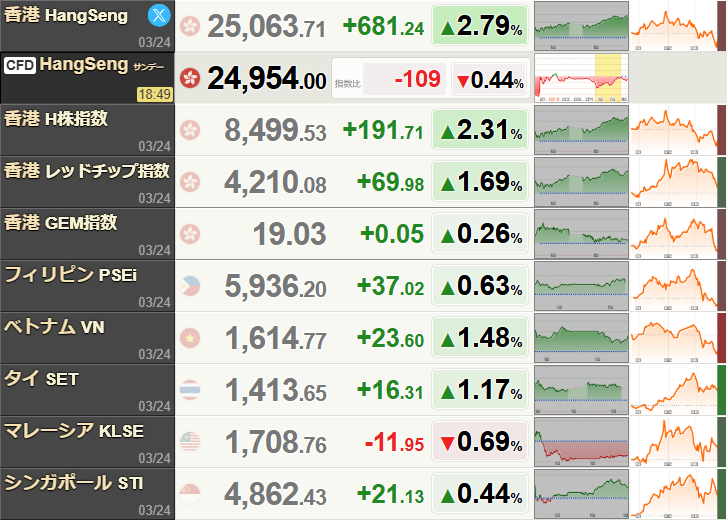Click the price 8,499.53
This screenshot has width=727, height=520.
[x=275, y=130]
